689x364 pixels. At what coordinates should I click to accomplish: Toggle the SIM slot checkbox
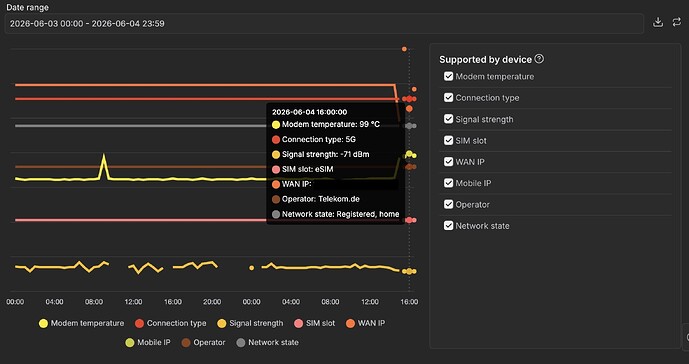448,140
